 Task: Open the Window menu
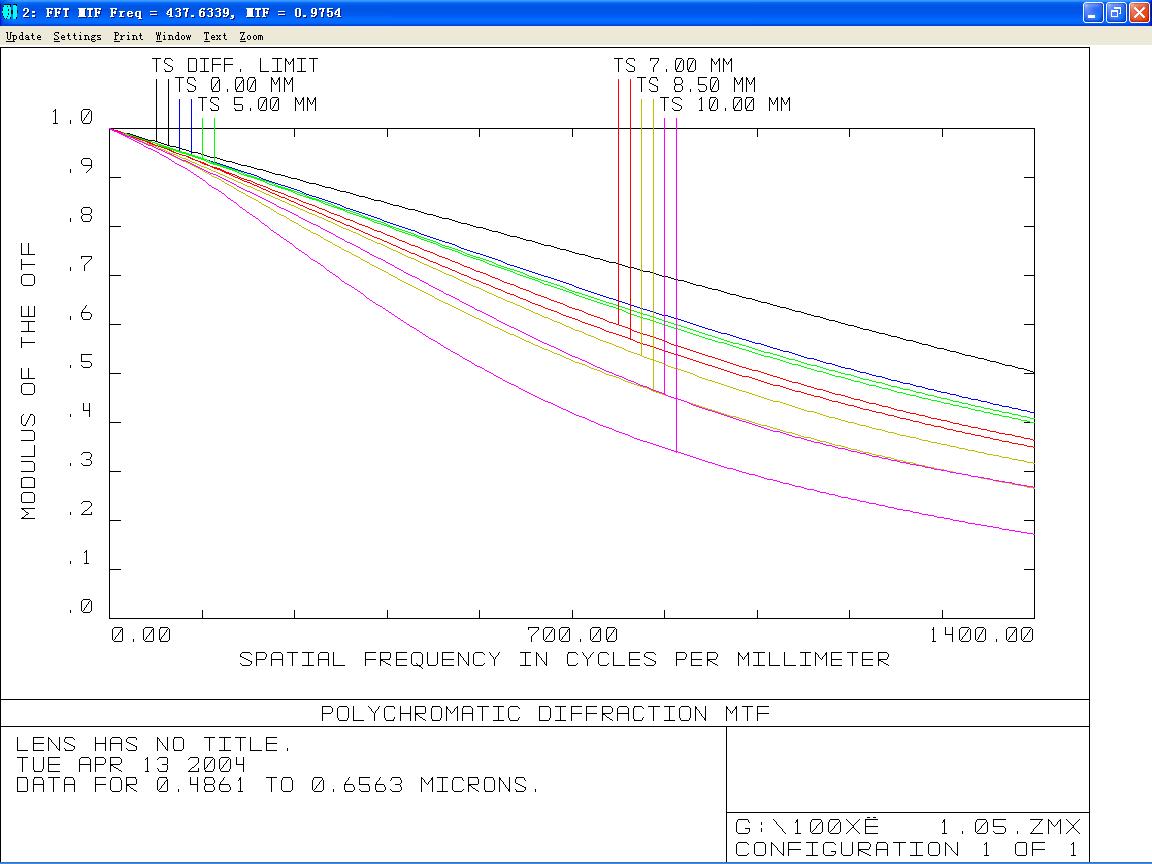[x=173, y=36]
